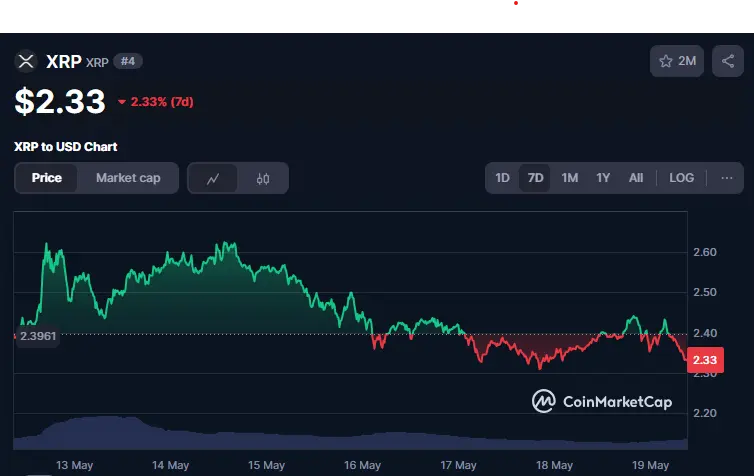Set chart range to 1M
The width and height of the screenshot is (754, 476).
(x=569, y=178)
